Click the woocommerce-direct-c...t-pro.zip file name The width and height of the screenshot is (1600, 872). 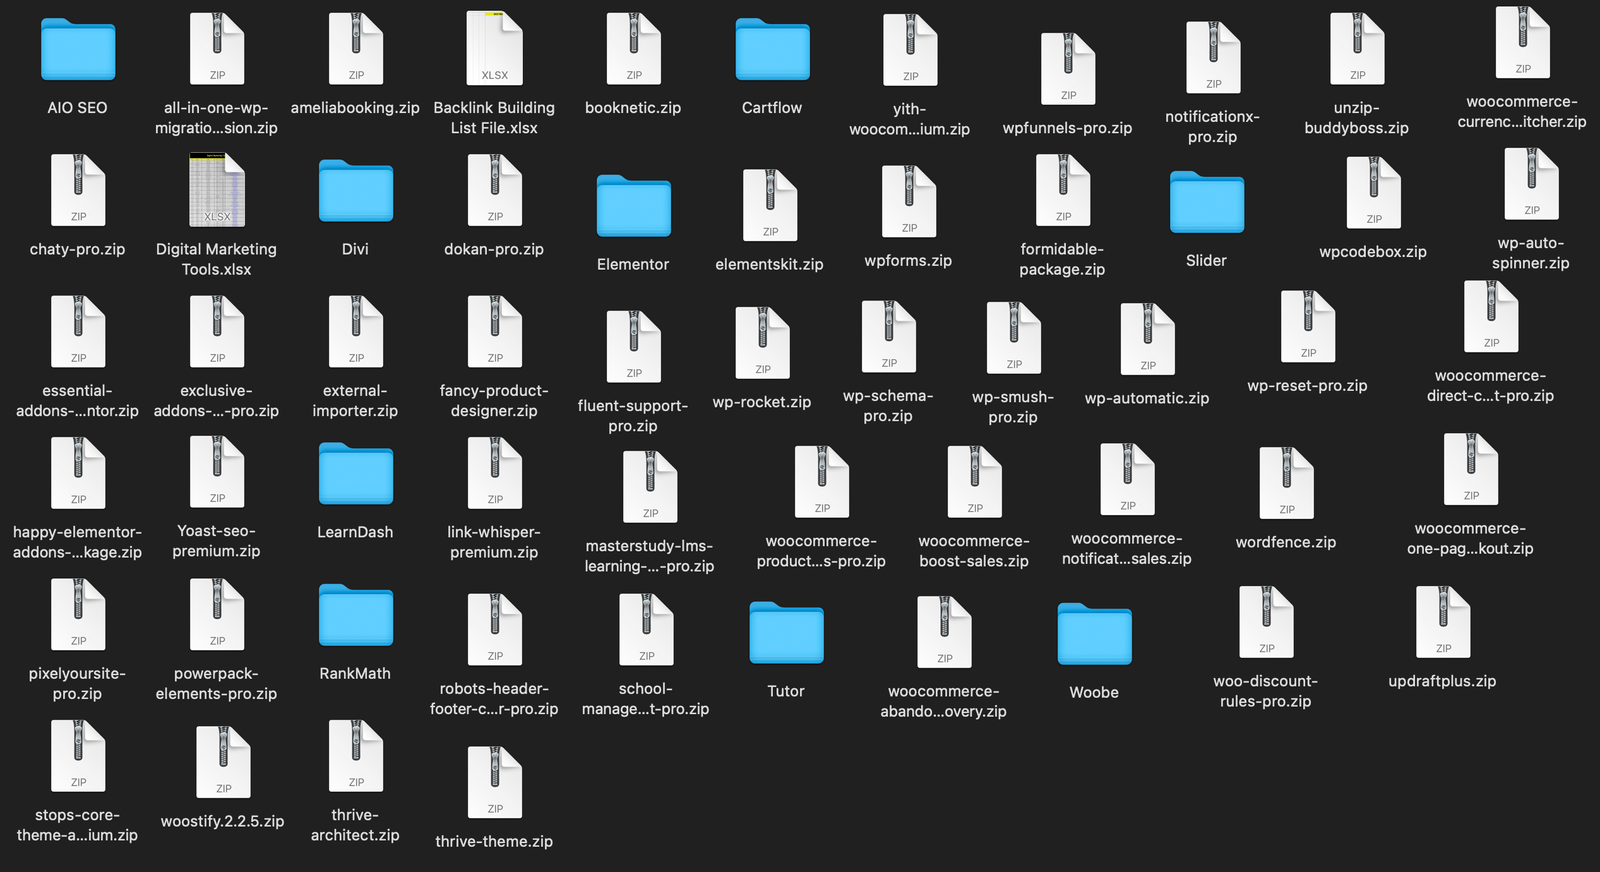(1490, 386)
